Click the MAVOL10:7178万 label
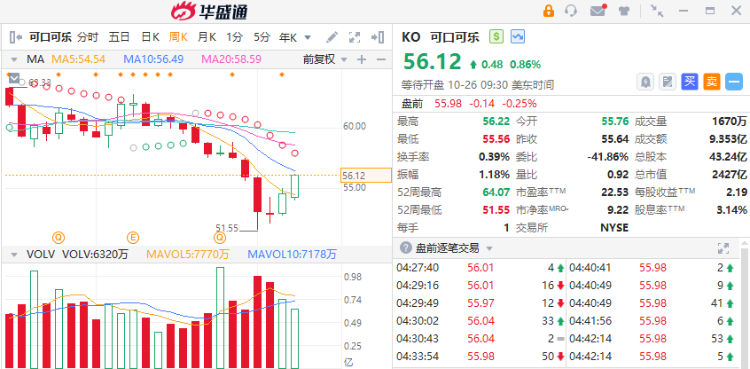 coord(292,254)
